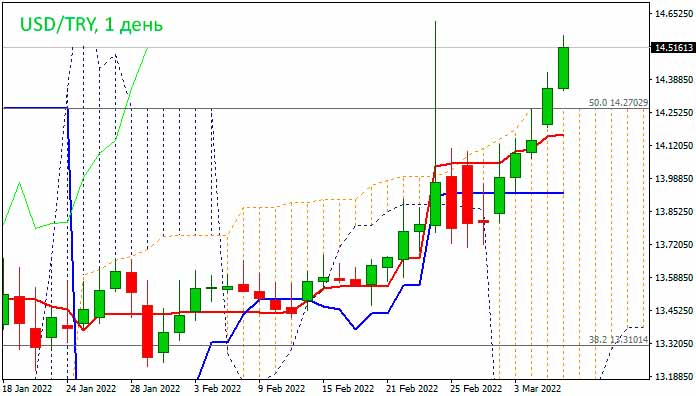Click the price axis value 13.45250
The height and width of the screenshot is (396, 696).
tap(674, 310)
